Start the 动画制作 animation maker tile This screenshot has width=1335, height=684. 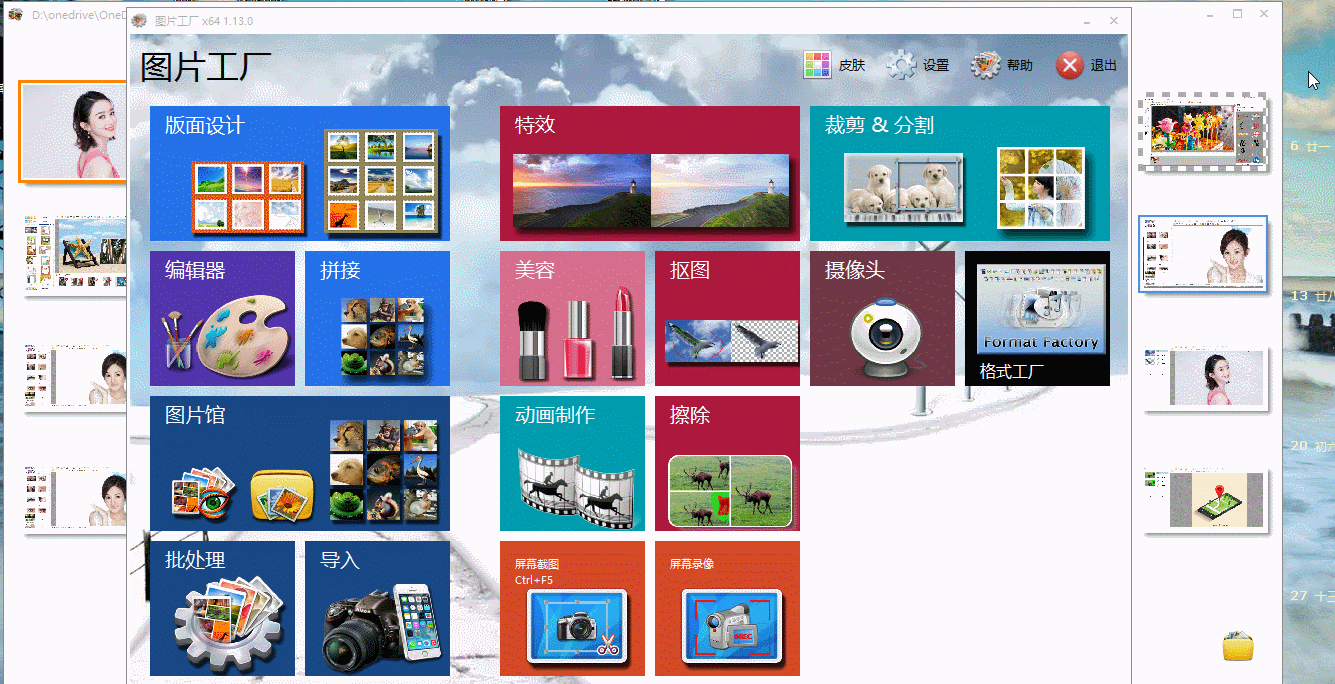572,463
